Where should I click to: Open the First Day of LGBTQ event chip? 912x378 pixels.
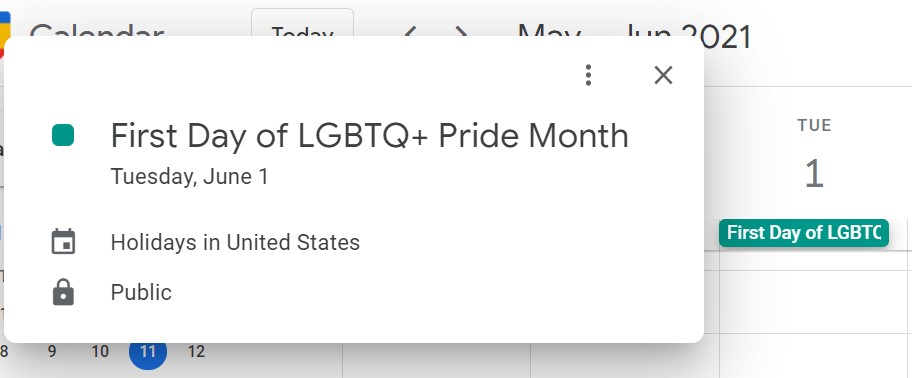804,233
